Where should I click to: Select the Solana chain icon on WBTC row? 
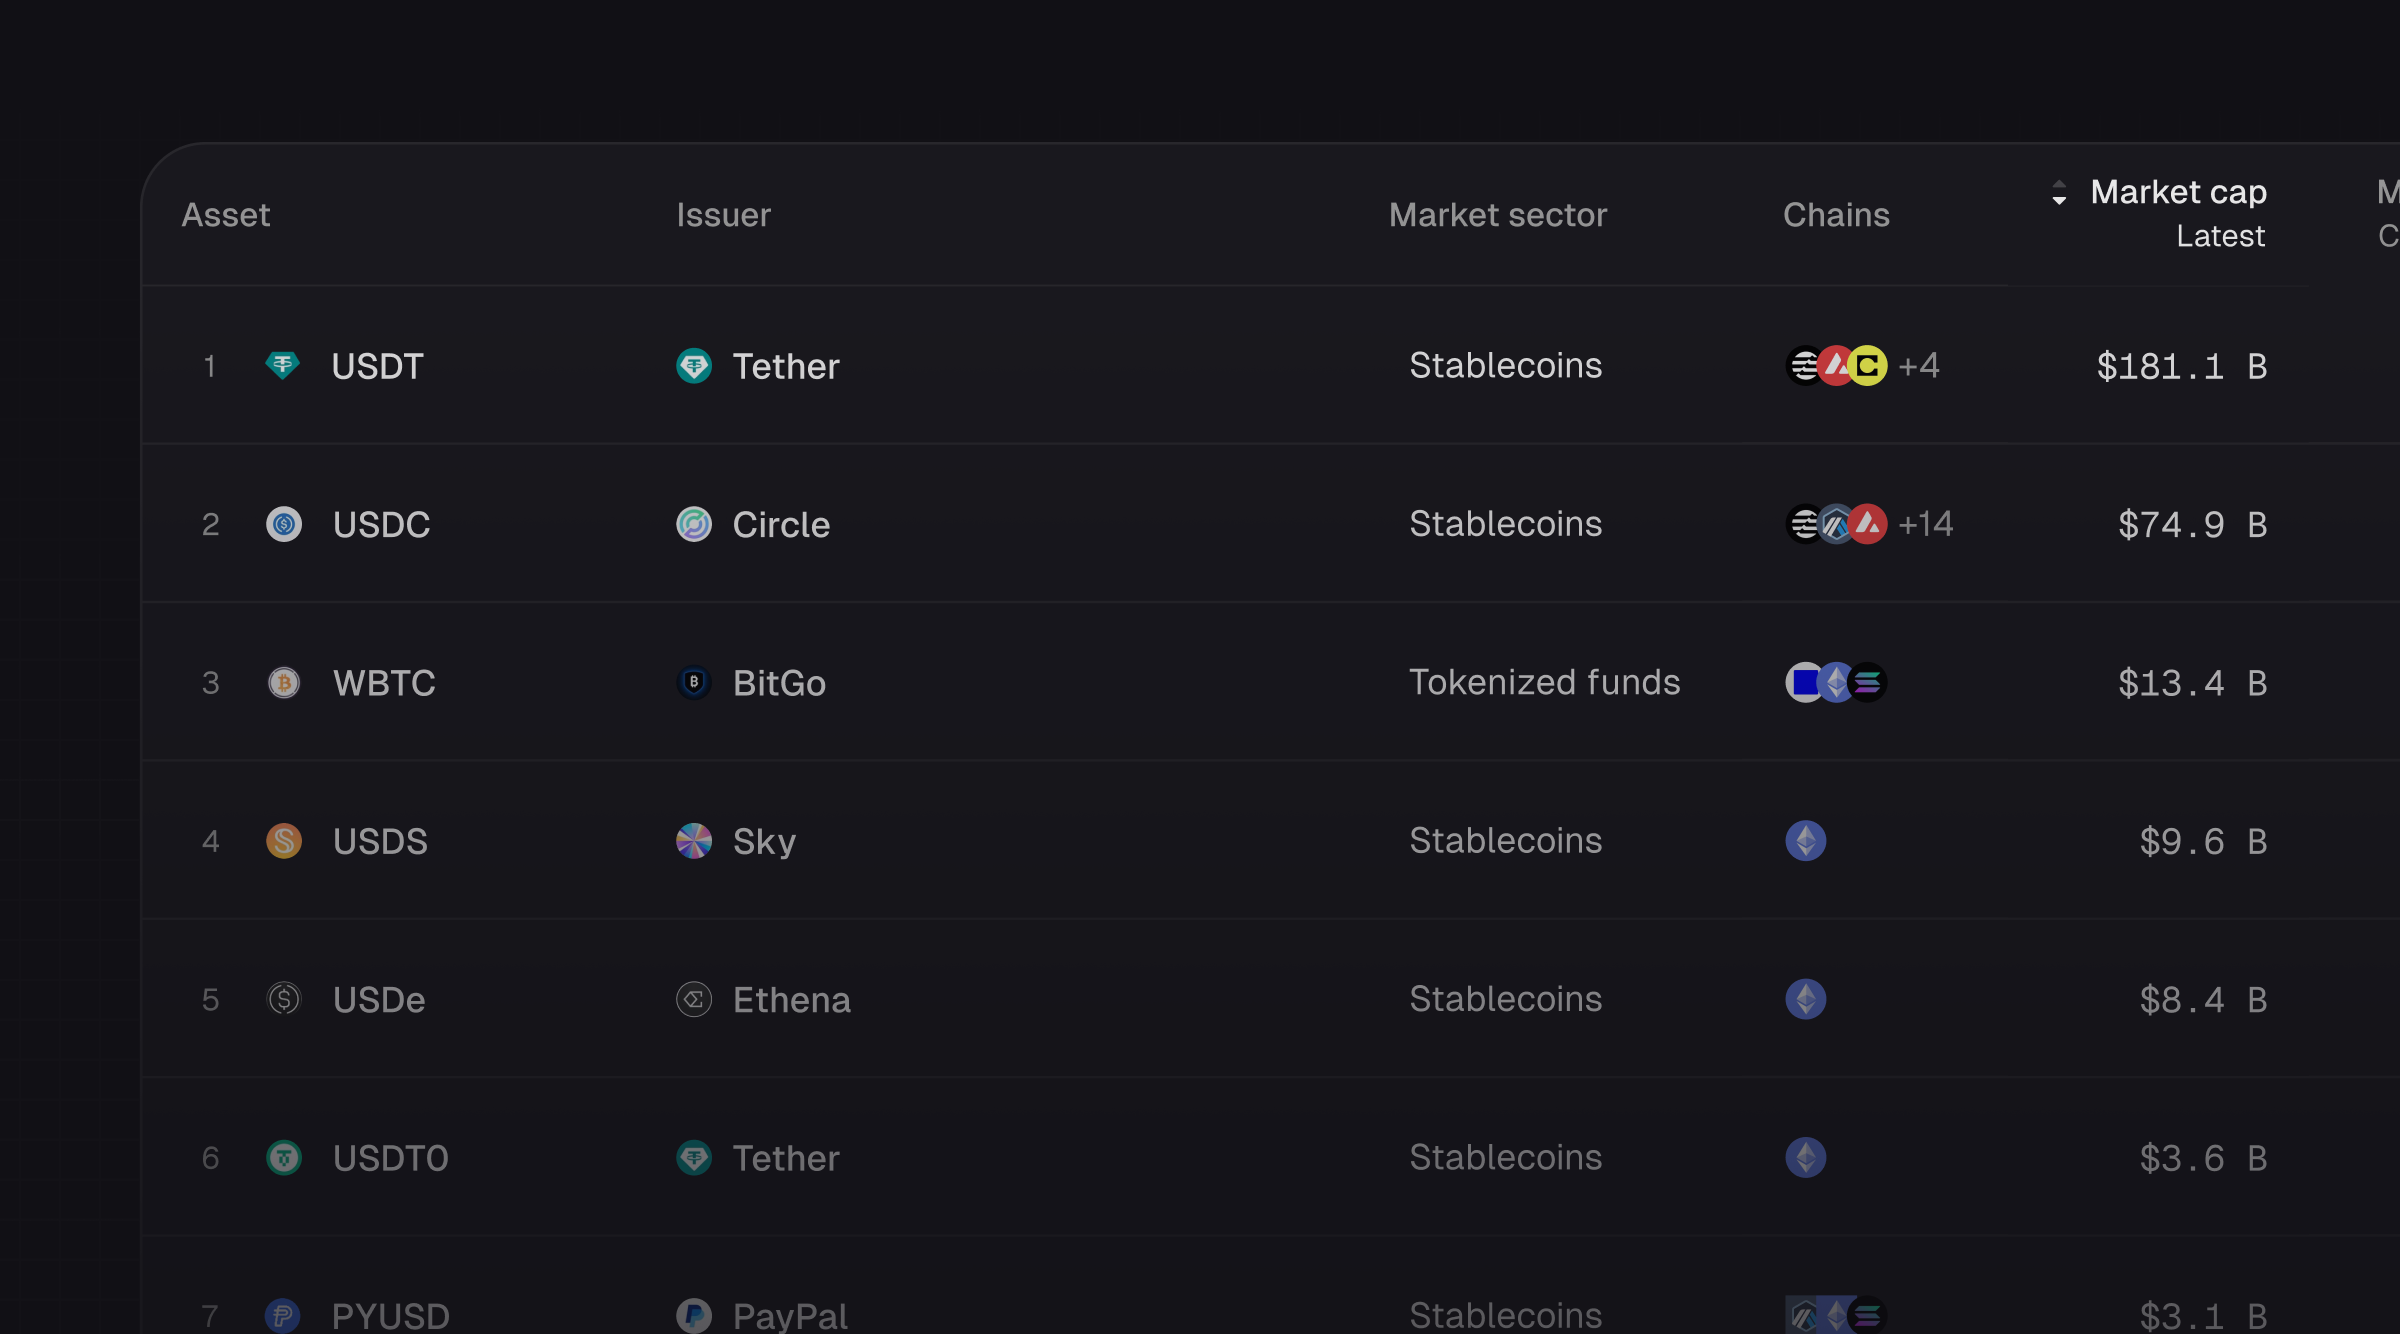(1868, 682)
